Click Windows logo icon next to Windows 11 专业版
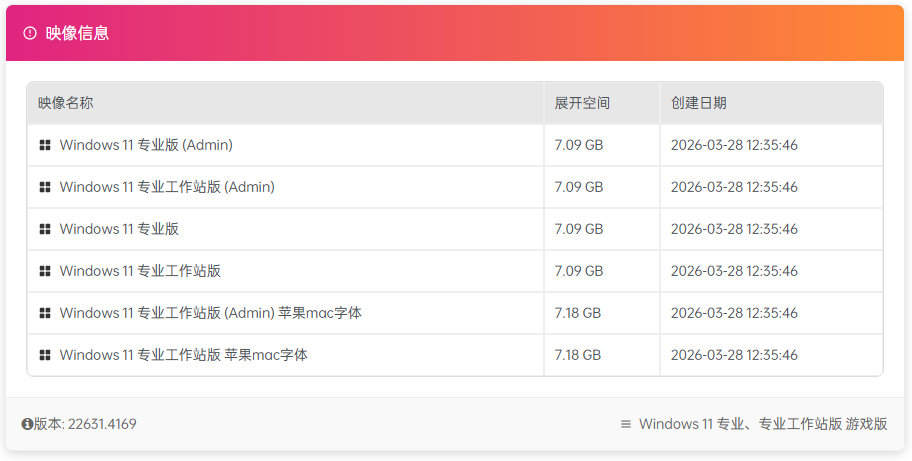This screenshot has height=461, width=912. pyautogui.click(x=45, y=229)
